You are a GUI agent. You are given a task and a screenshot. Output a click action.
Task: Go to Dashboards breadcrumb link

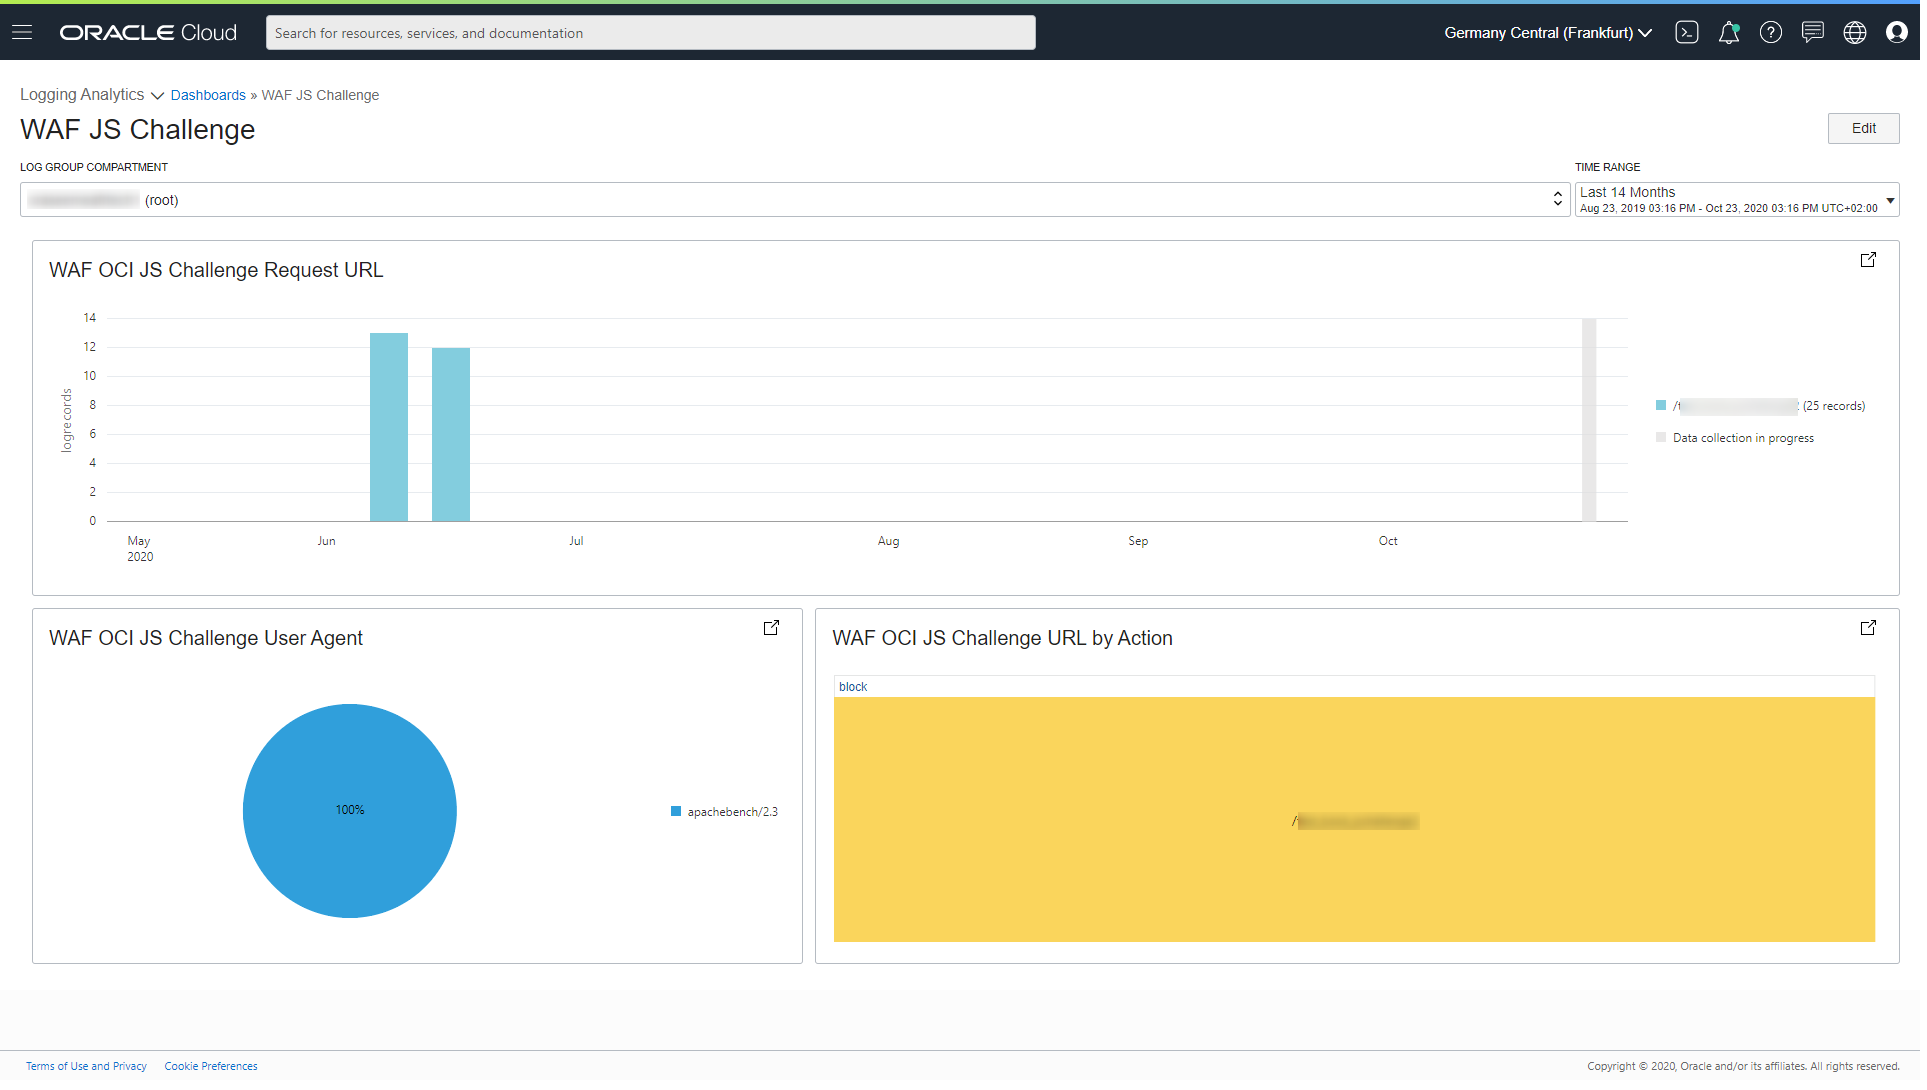208,95
